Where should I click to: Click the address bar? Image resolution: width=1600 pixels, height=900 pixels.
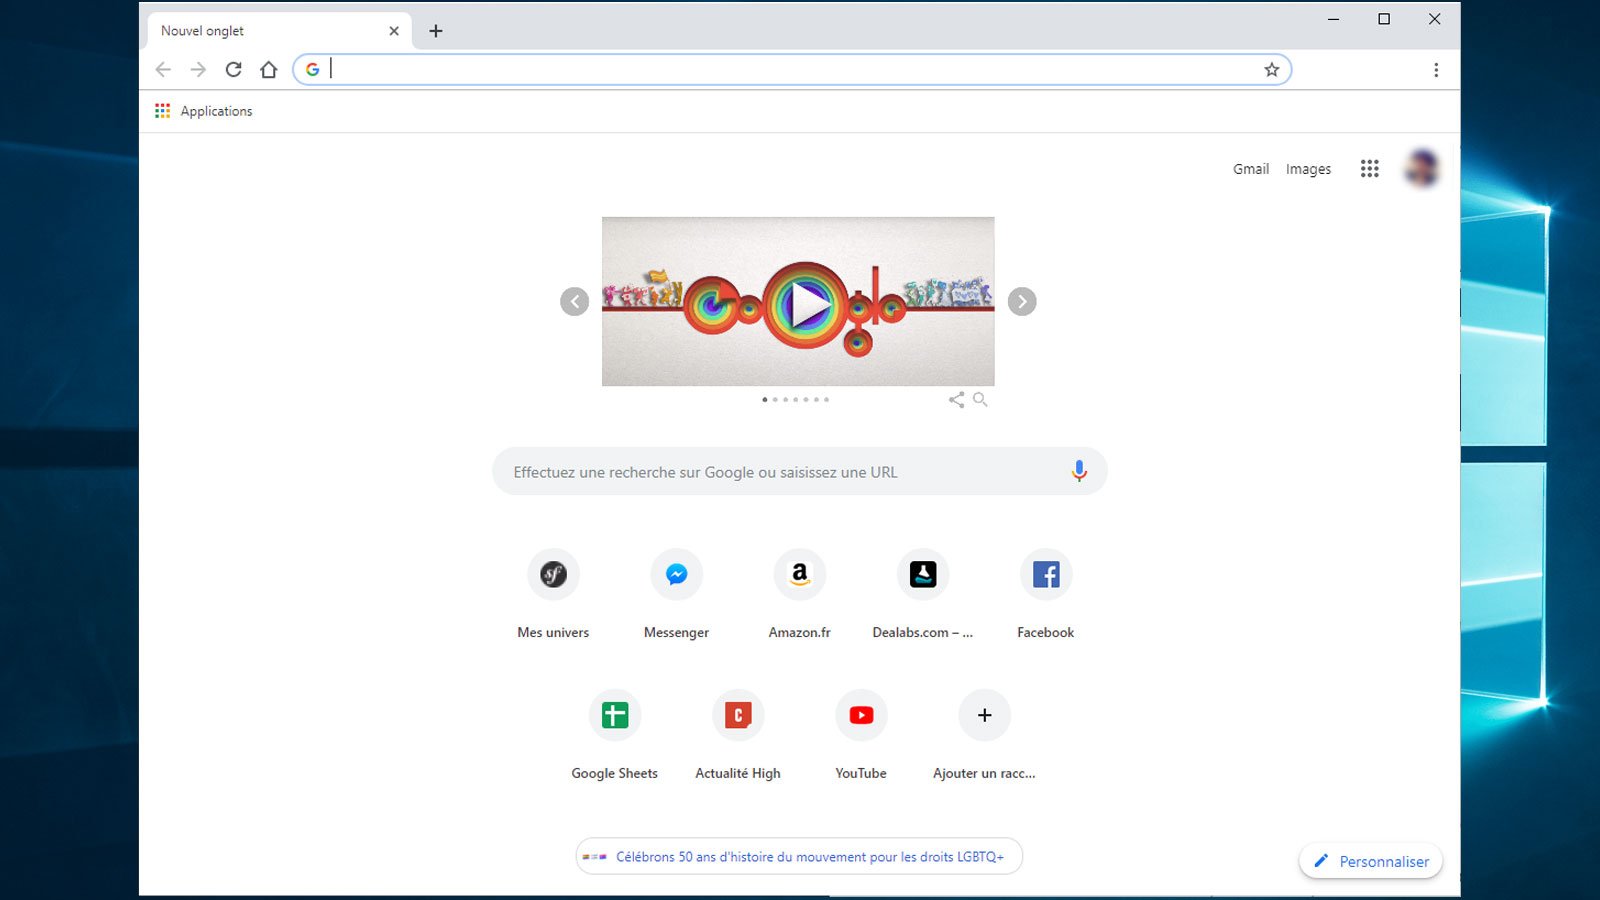click(x=792, y=69)
